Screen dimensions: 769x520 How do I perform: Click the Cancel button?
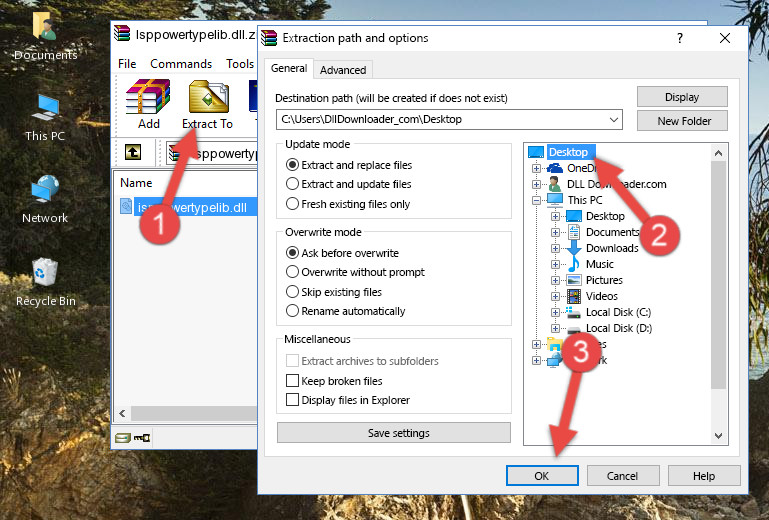[622, 476]
